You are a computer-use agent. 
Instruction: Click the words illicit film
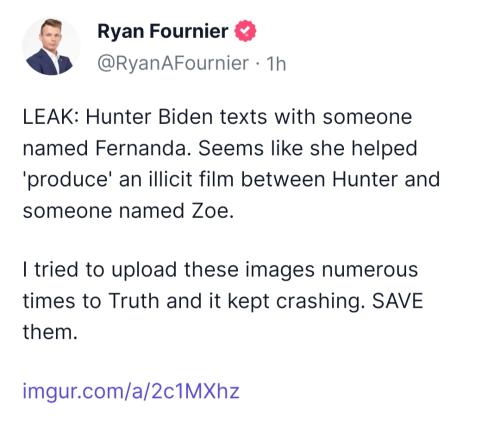click(191, 179)
